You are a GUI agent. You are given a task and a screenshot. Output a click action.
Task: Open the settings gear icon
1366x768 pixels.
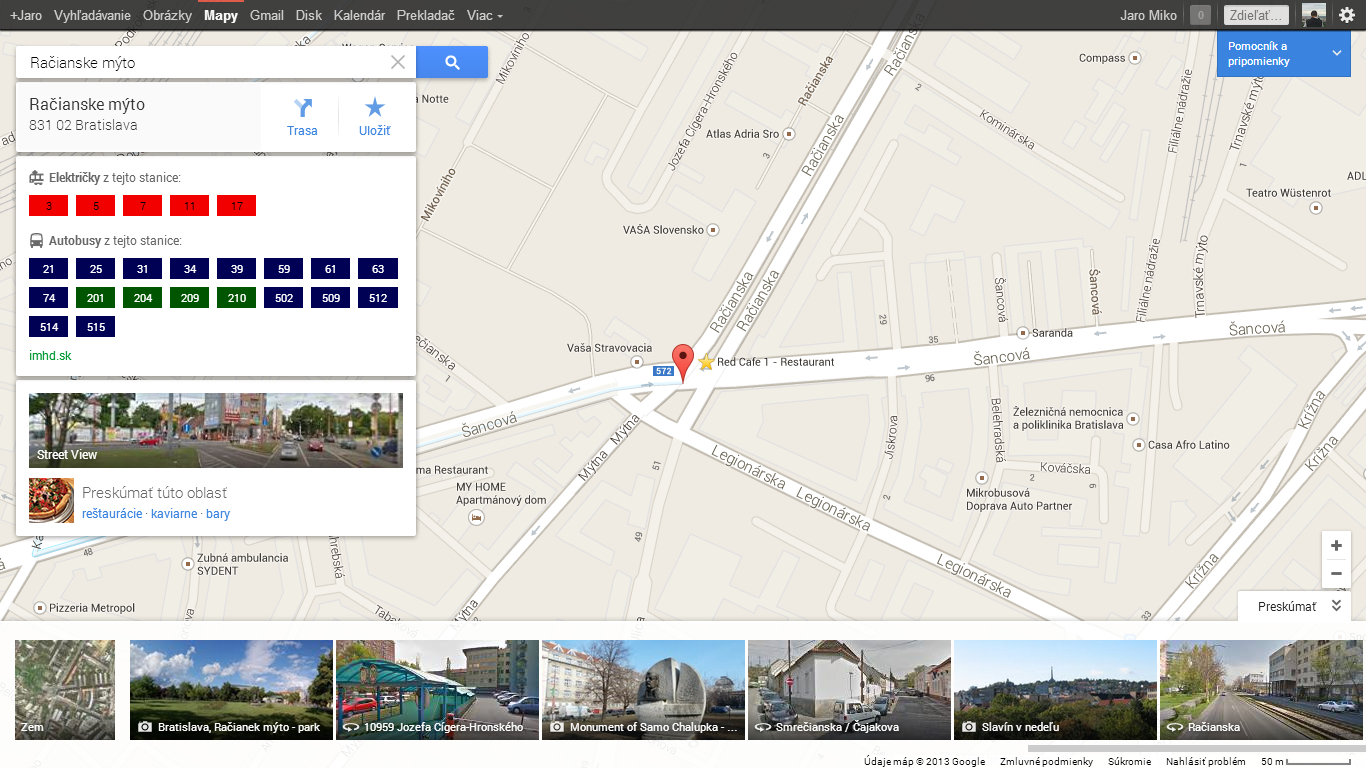point(1347,15)
